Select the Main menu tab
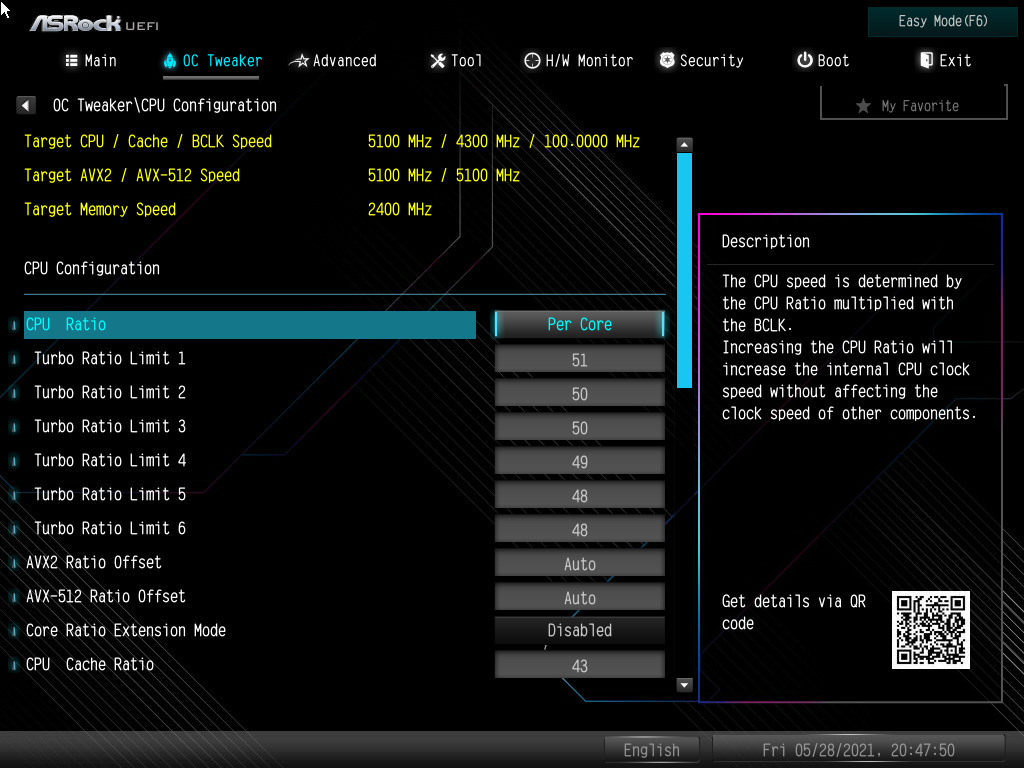Viewport: 1024px width, 768px height. coord(90,60)
